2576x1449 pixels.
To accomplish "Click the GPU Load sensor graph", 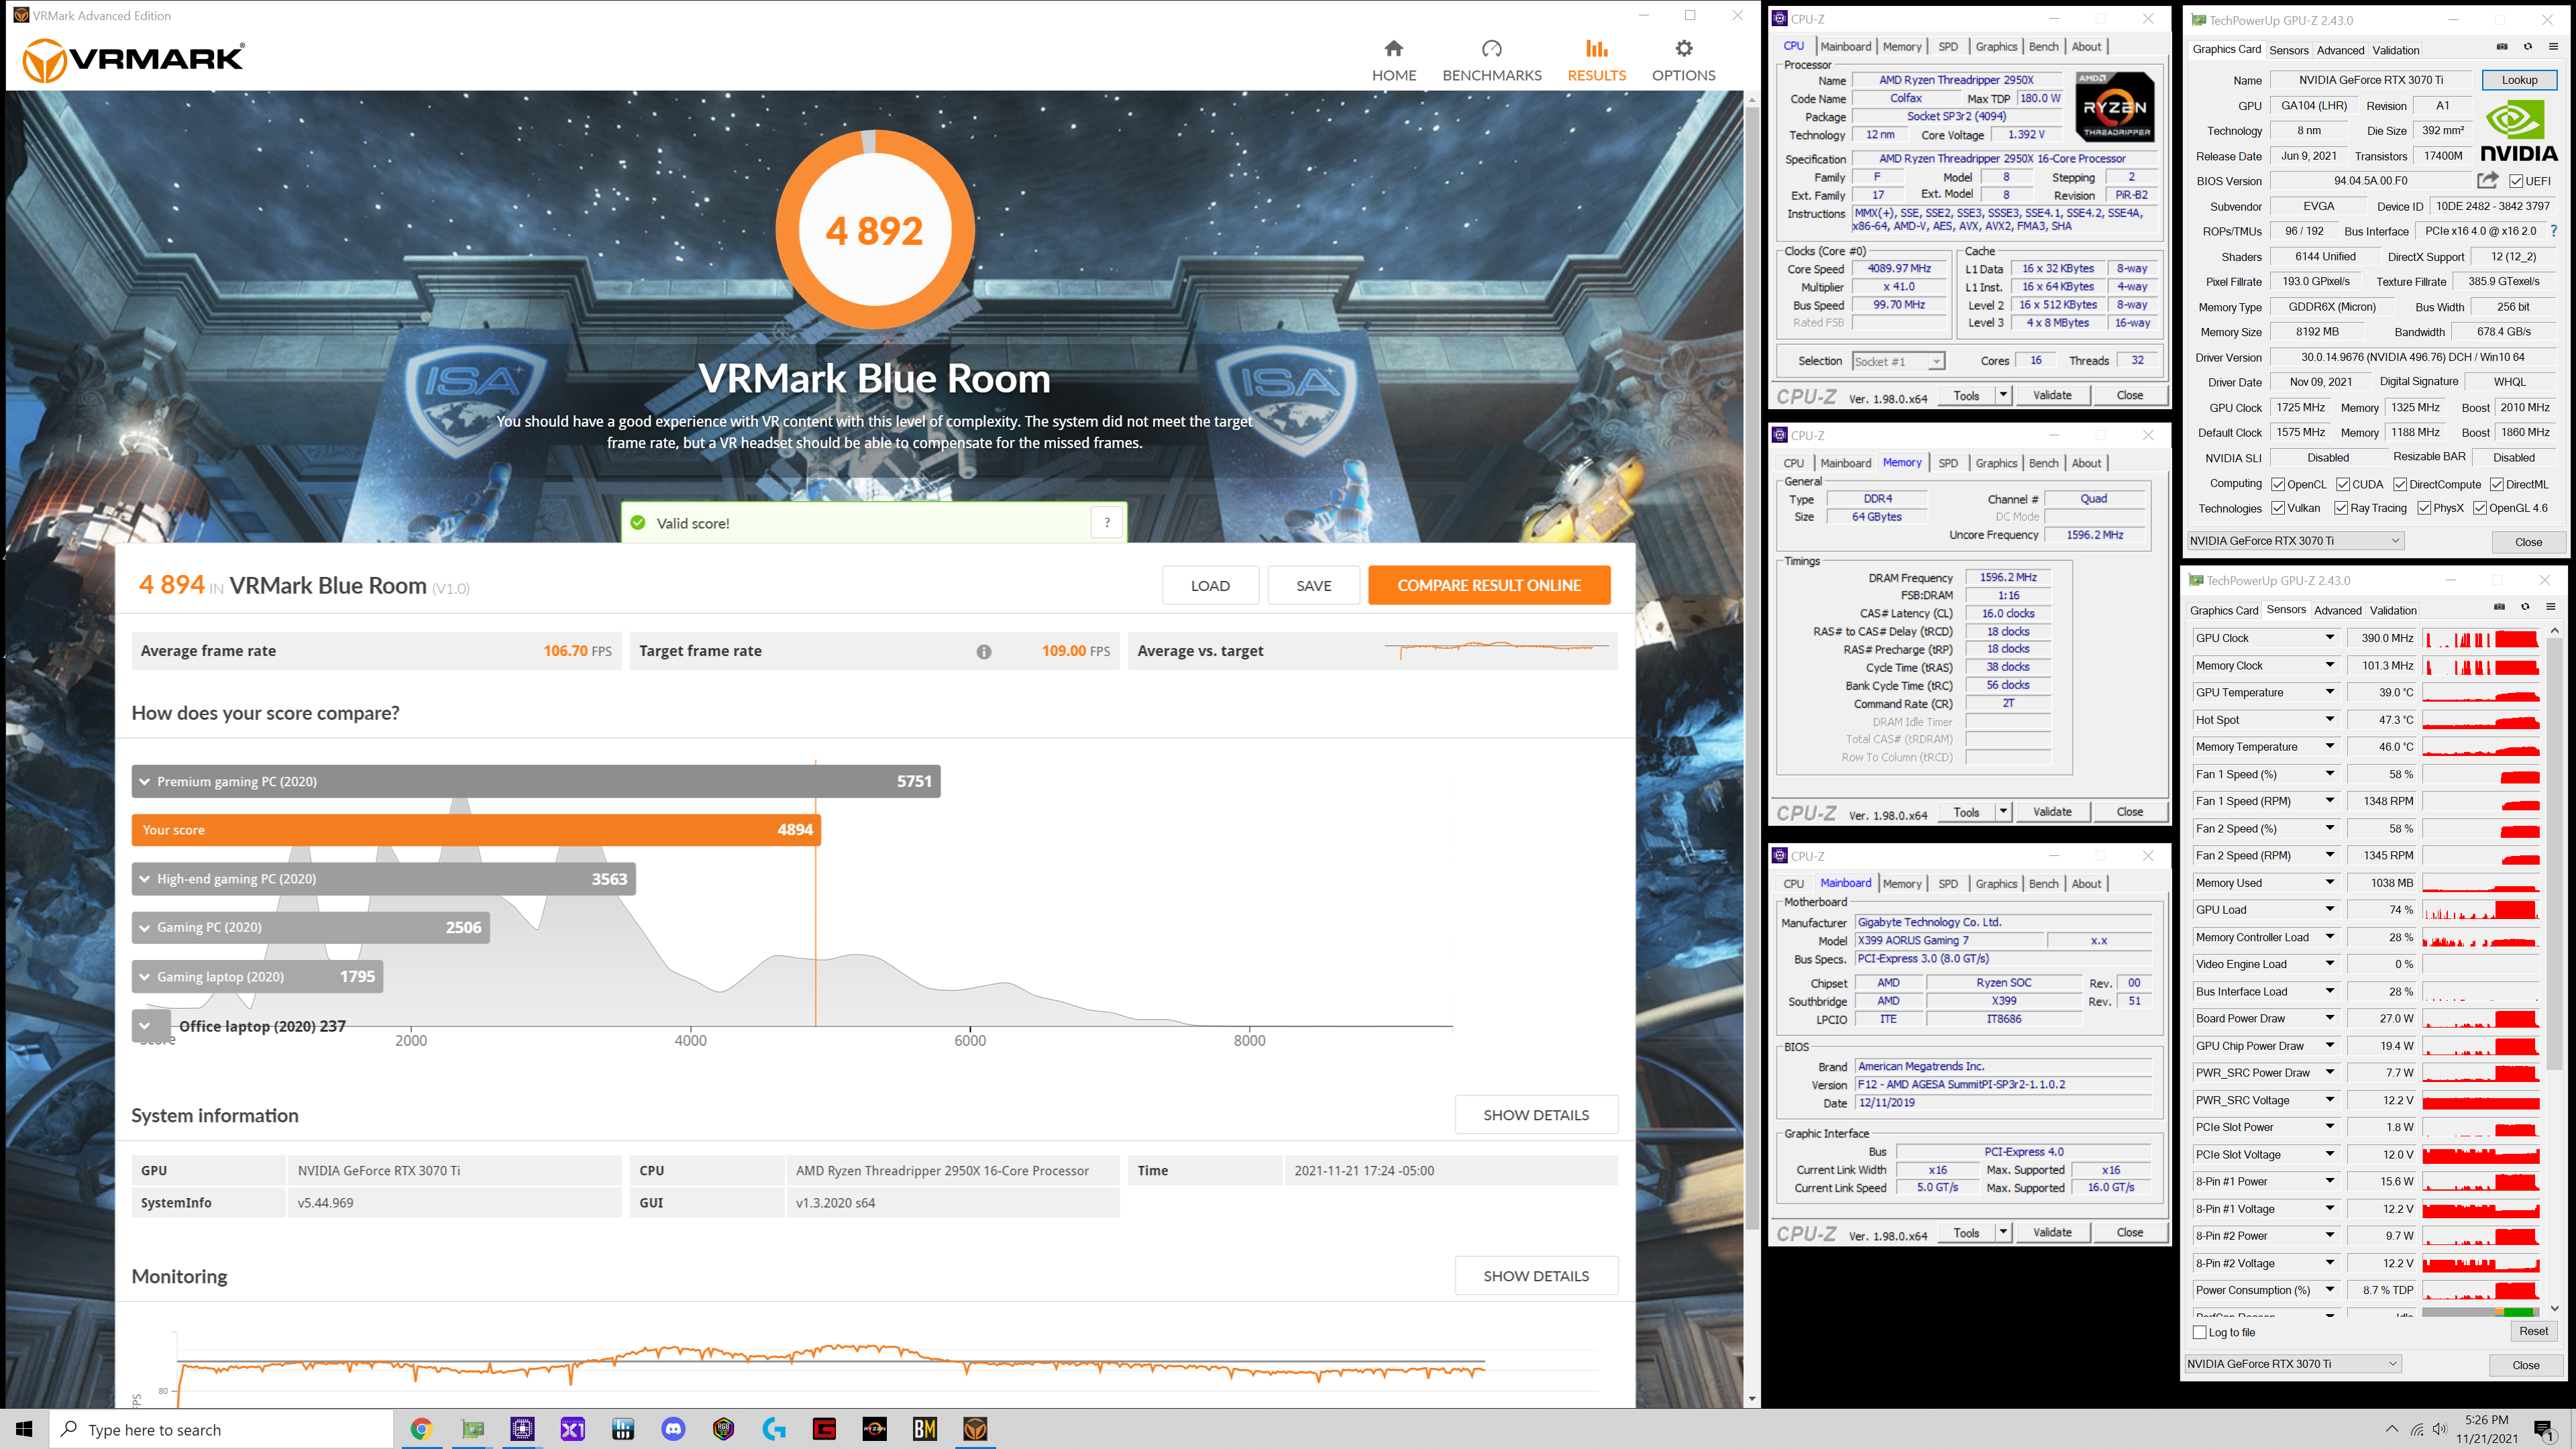I will coord(2480,910).
